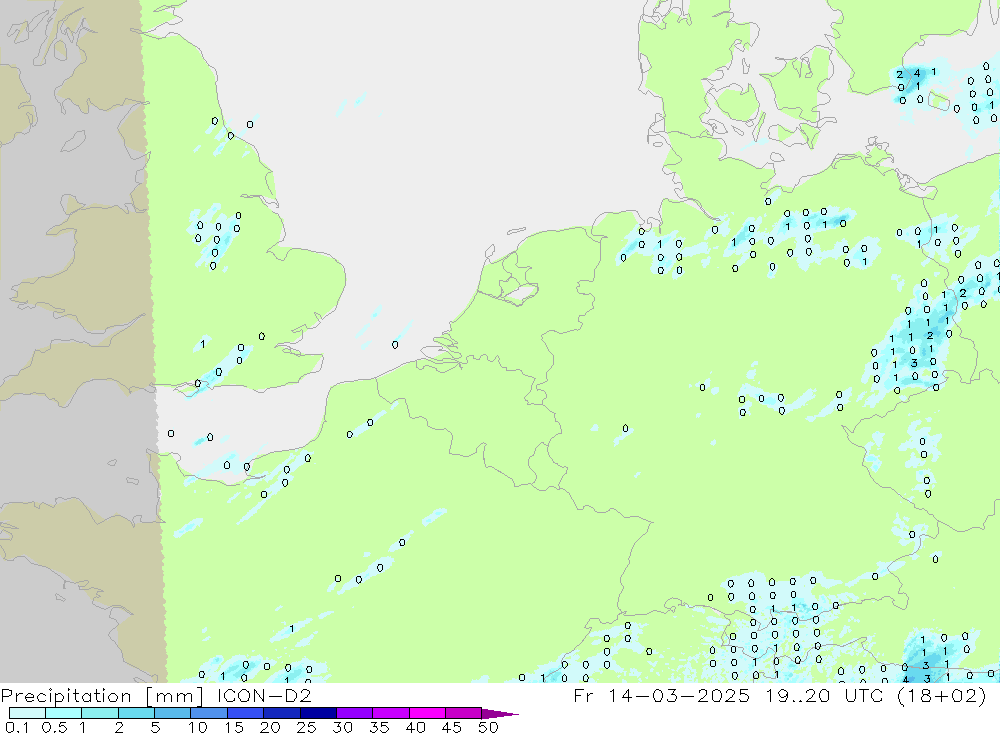This screenshot has height=733, width=1000.
Task: Select legend swatch between 20 and 25
Action: tap(281, 713)
